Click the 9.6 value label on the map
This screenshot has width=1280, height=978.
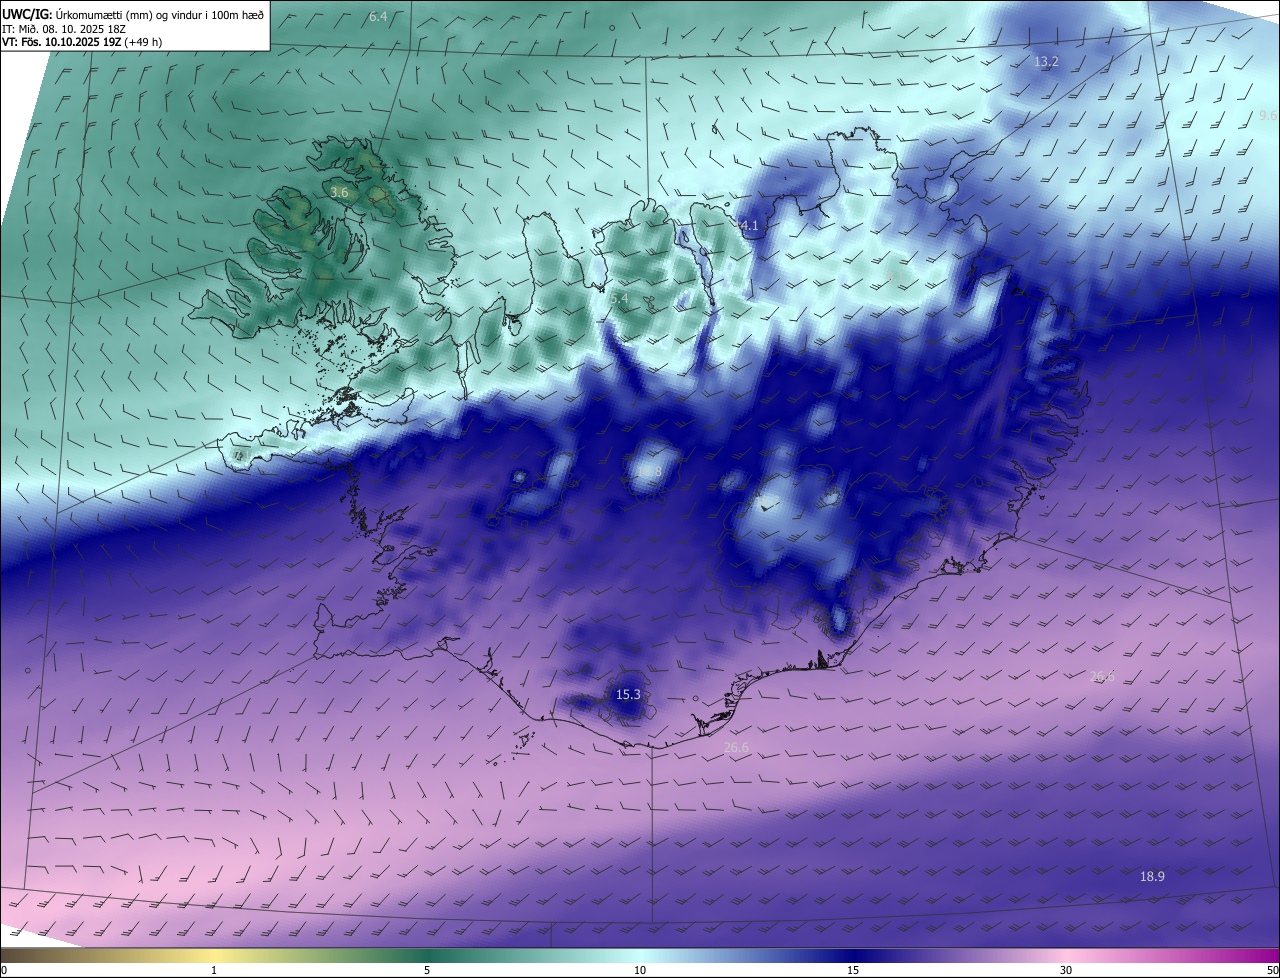[x=1269, y=116]
